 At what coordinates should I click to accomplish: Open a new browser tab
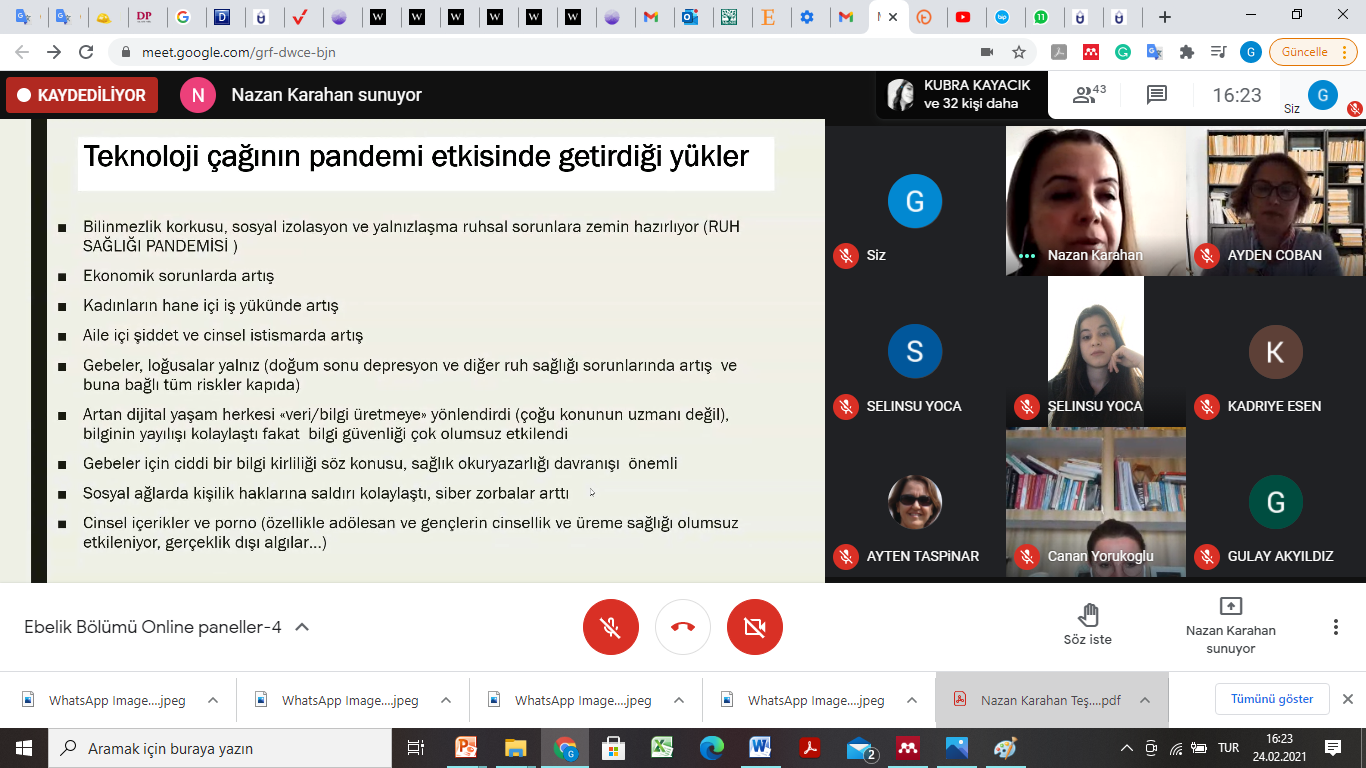(1164, 17)
